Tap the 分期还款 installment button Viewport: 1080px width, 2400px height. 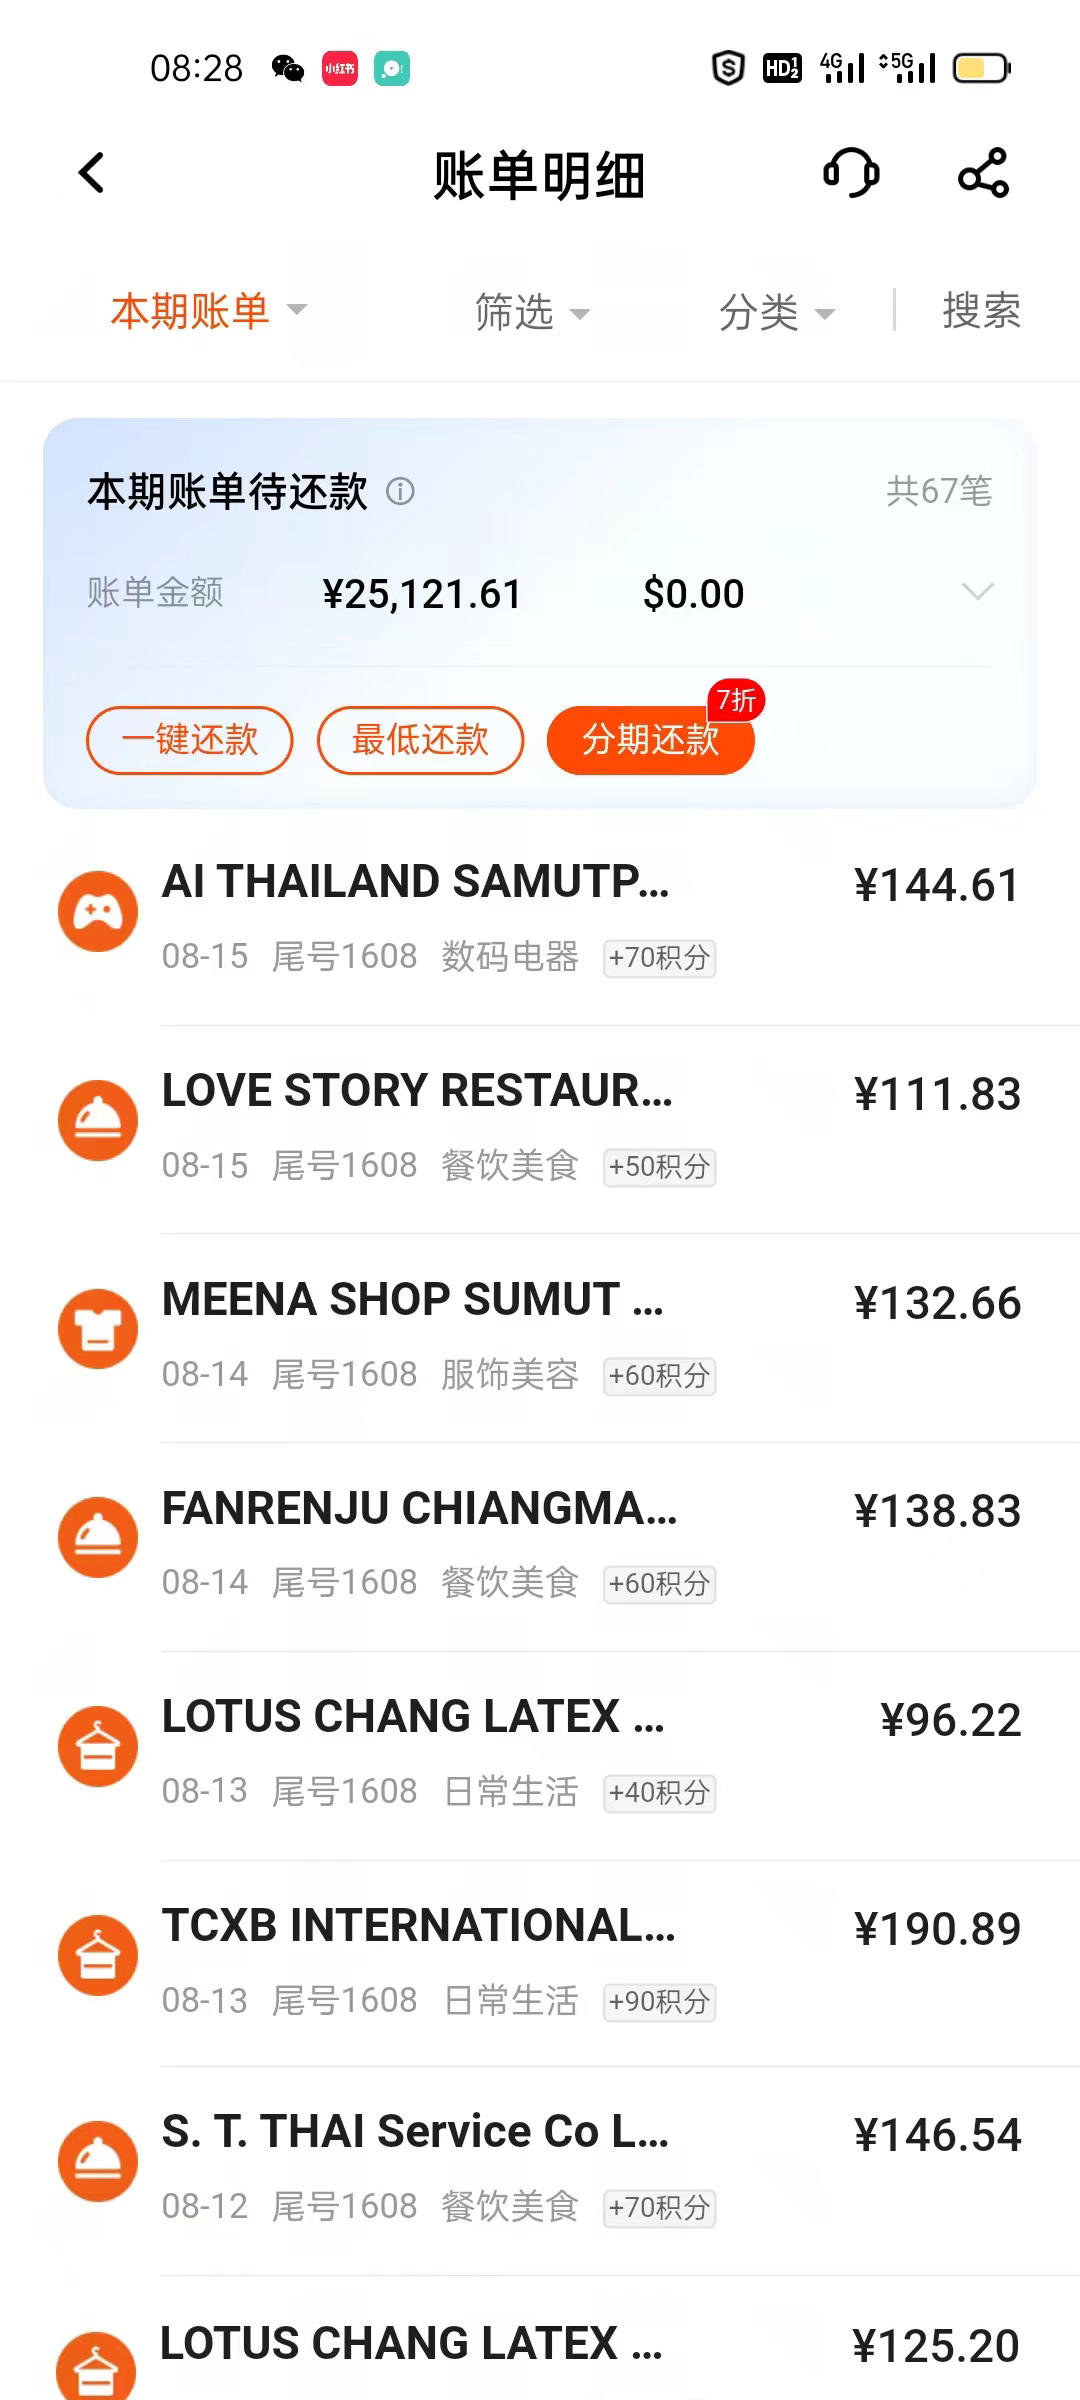point(651,740)
